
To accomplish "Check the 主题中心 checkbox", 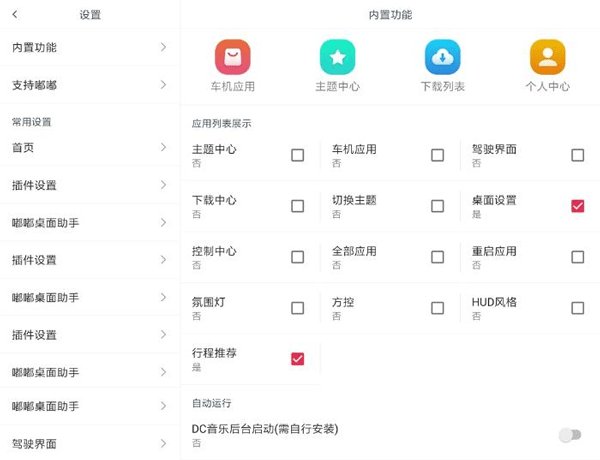I will click(x=297, y=155).
